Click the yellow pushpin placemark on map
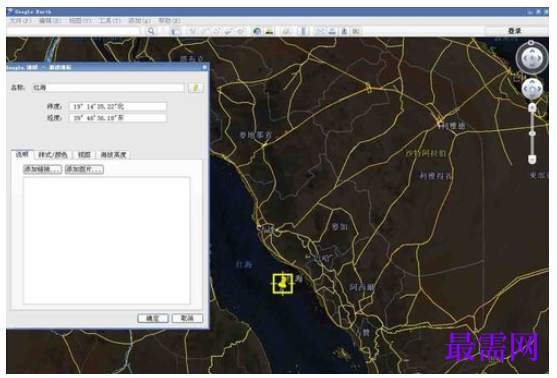Viewport: 557px width, 378px height. (283, 284)
